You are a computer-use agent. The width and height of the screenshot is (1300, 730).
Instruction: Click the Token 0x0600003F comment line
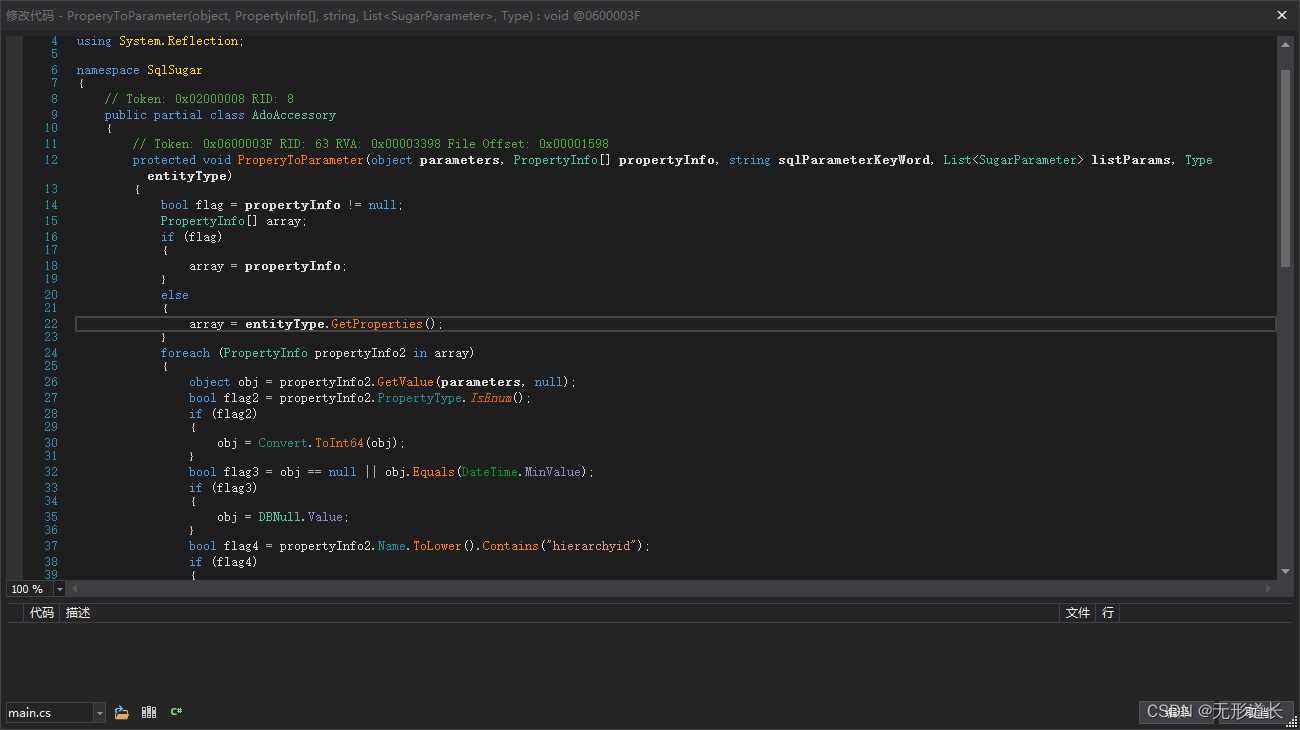pyautogui.click(x=371, y=144)
